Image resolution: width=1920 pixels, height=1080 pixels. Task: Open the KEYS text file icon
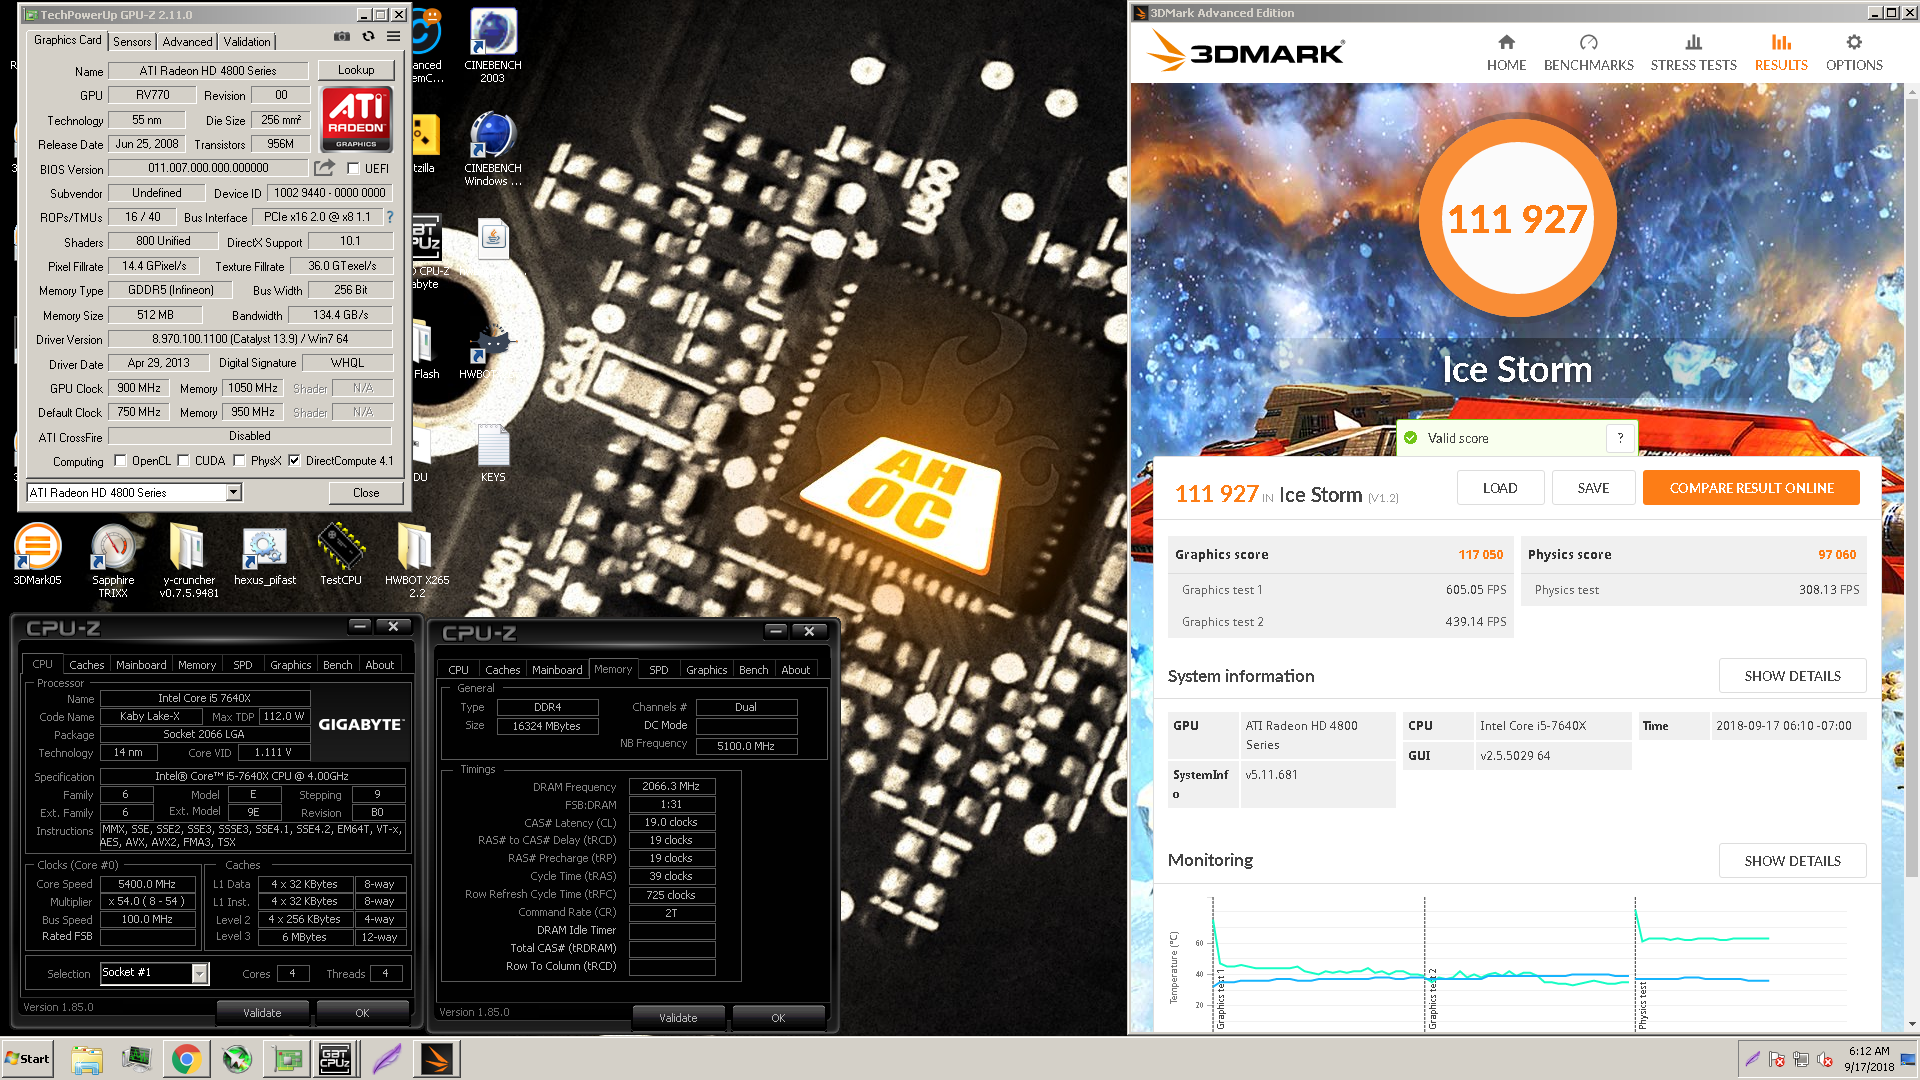493,453
